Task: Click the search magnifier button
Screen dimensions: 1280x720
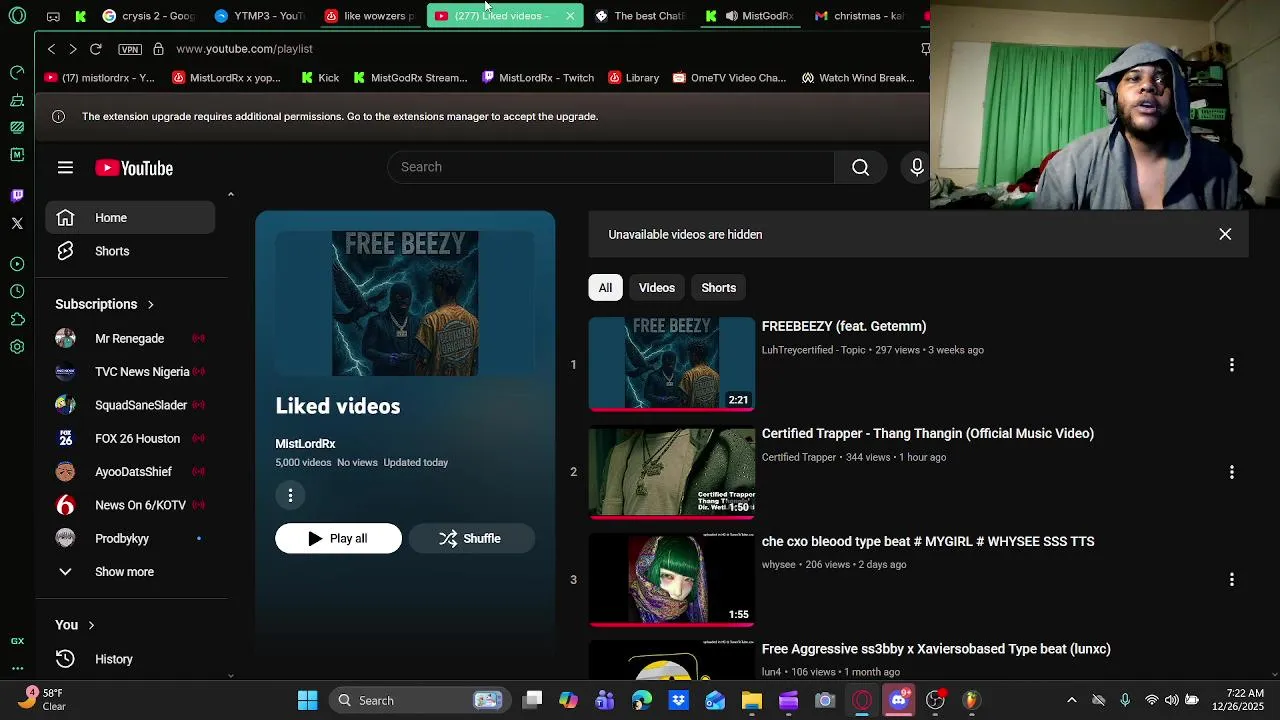Action: [x=860, y=167]
